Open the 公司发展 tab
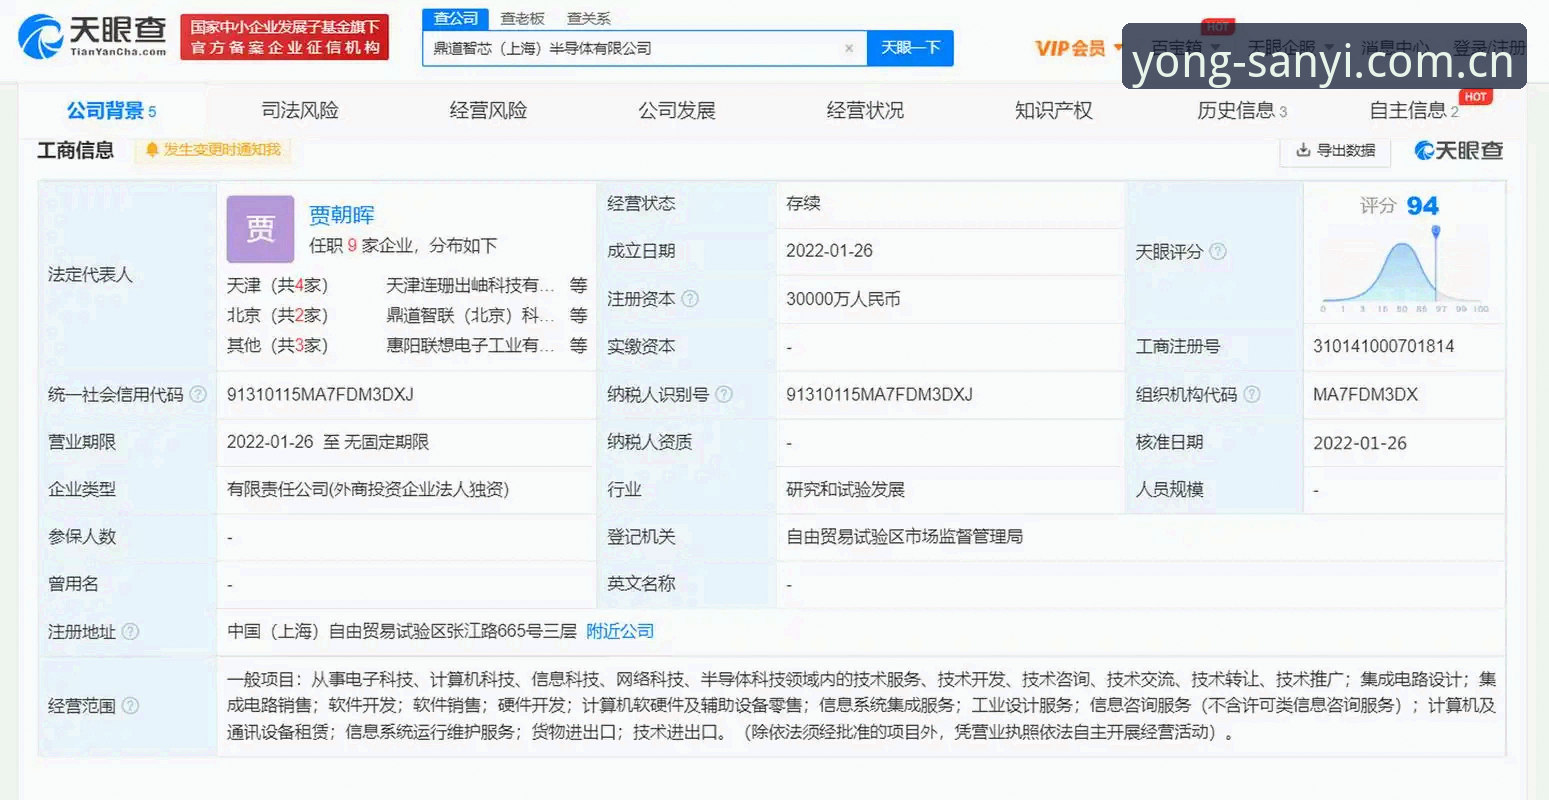Image resolution: width=1549 pixels, height=800 pixels. (677, 110)
